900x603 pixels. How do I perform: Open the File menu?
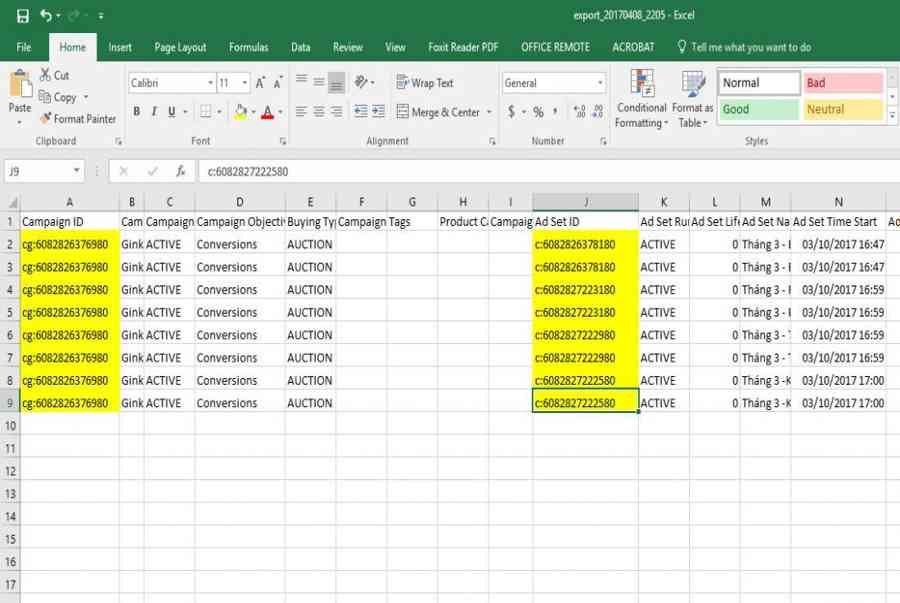tap(24, 47)
